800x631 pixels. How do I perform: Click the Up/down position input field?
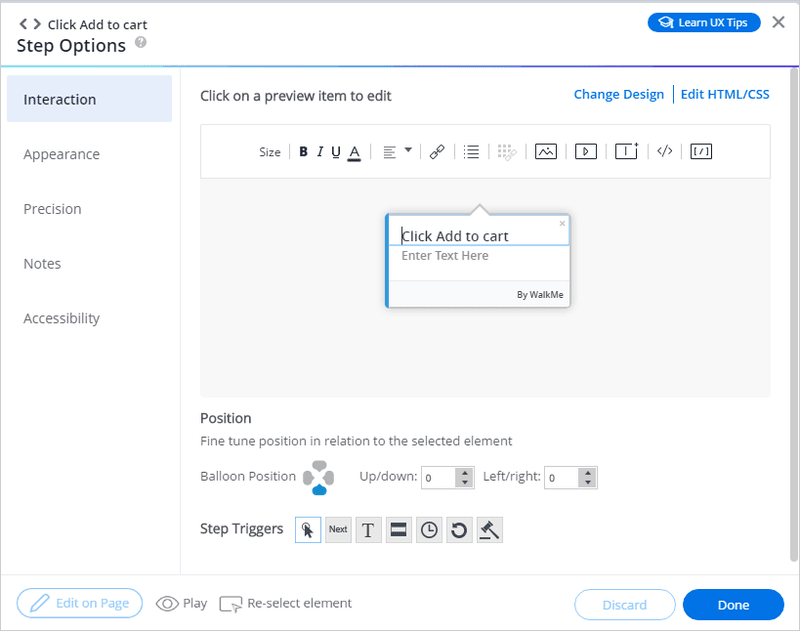[440, 477]
